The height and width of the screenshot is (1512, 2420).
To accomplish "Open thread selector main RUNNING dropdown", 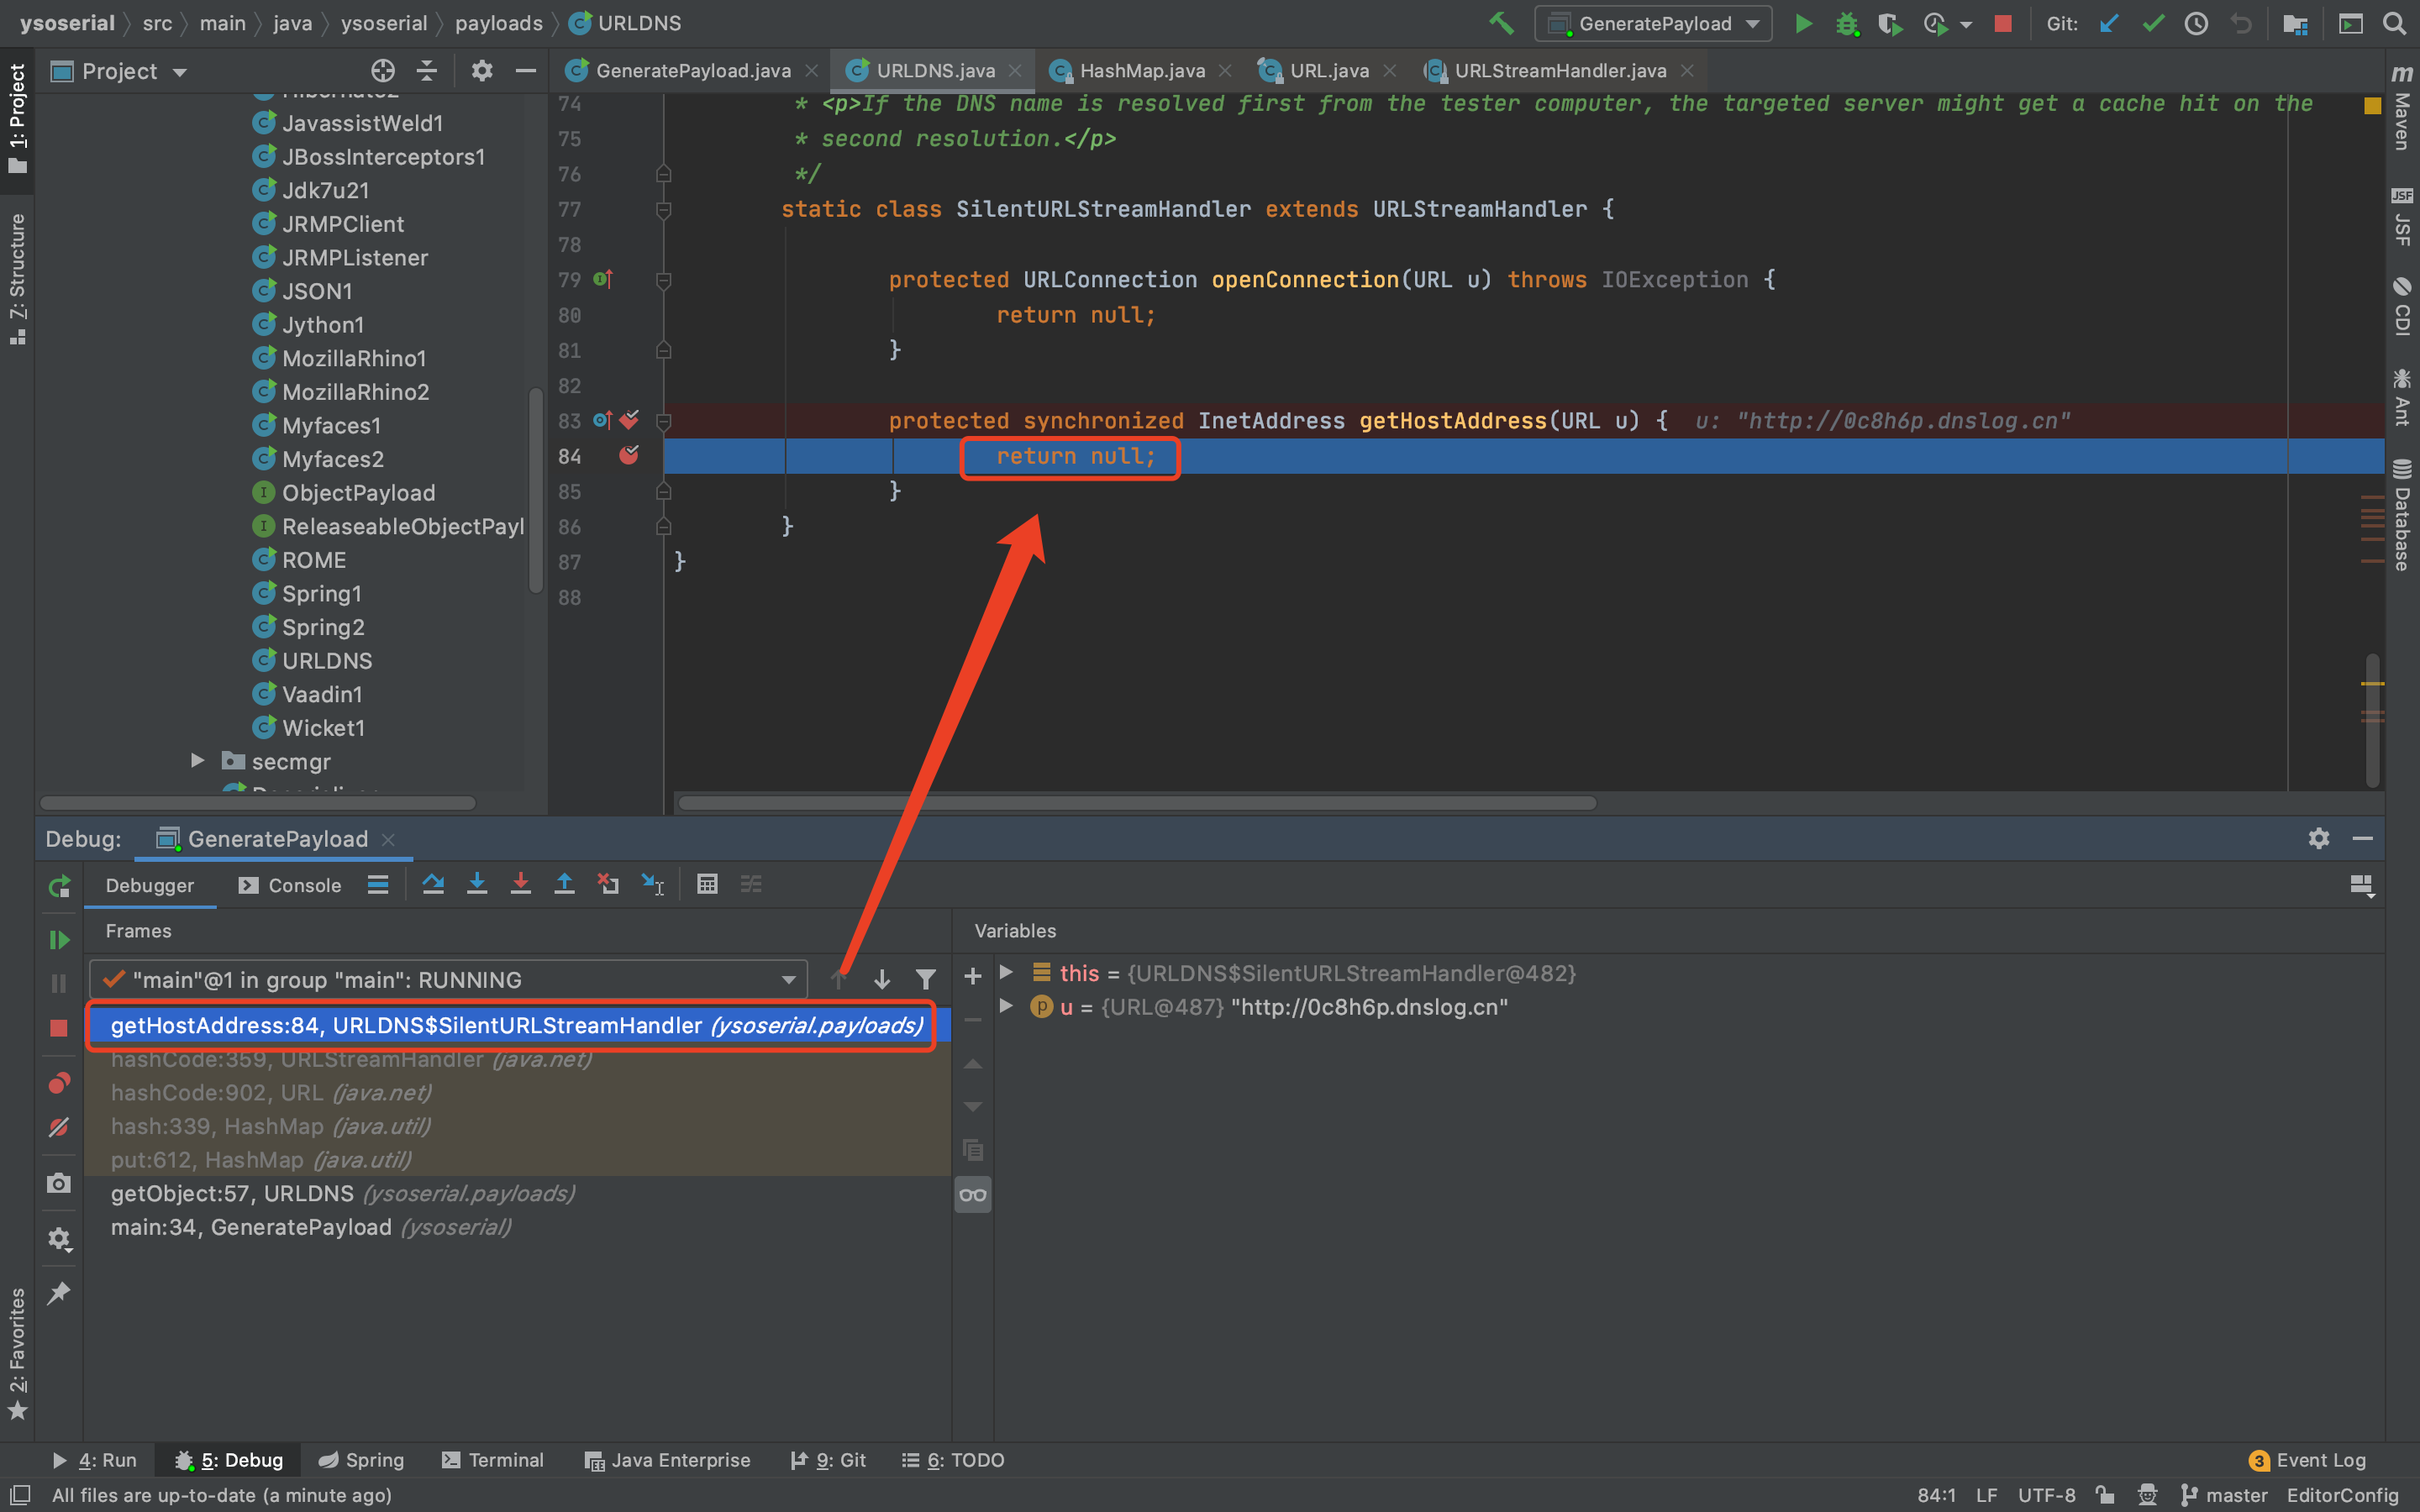I will pyautogui.click(x=449, y=979).
